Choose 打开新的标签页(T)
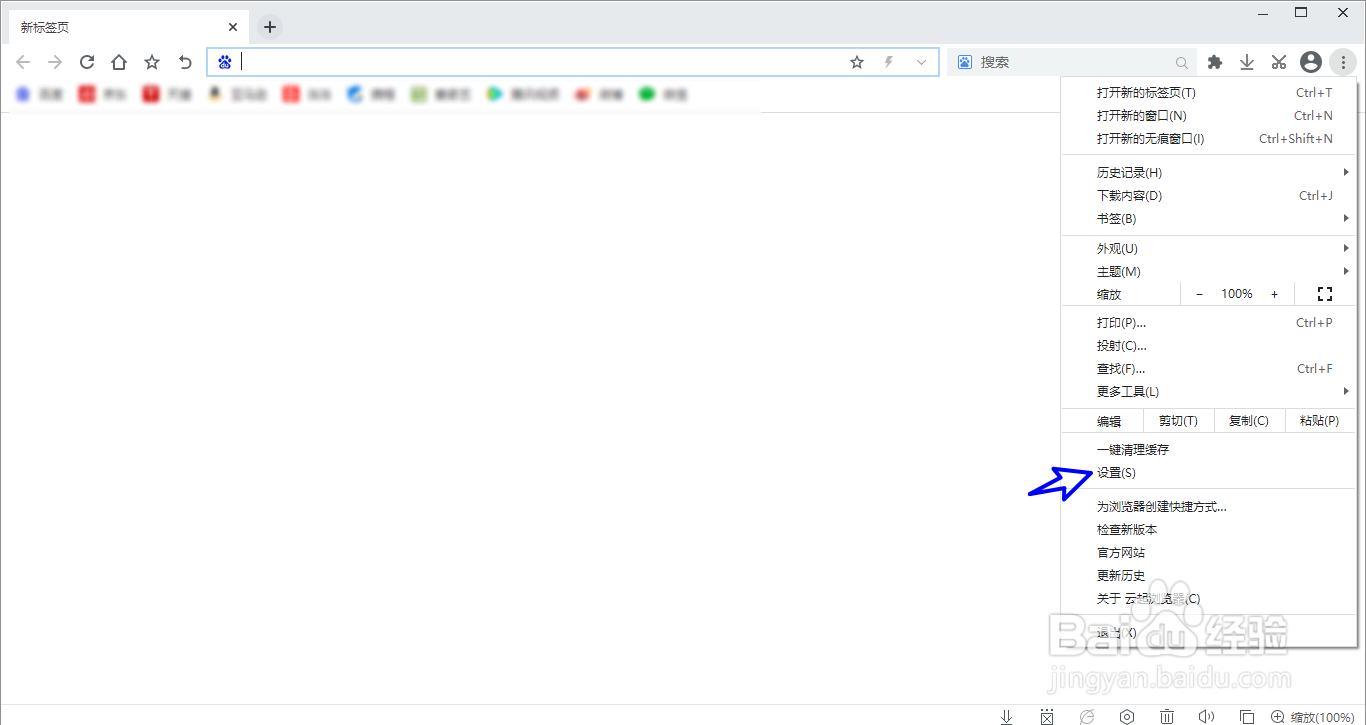This screenshot has width=1366, height=725. tap(1208, 92)
